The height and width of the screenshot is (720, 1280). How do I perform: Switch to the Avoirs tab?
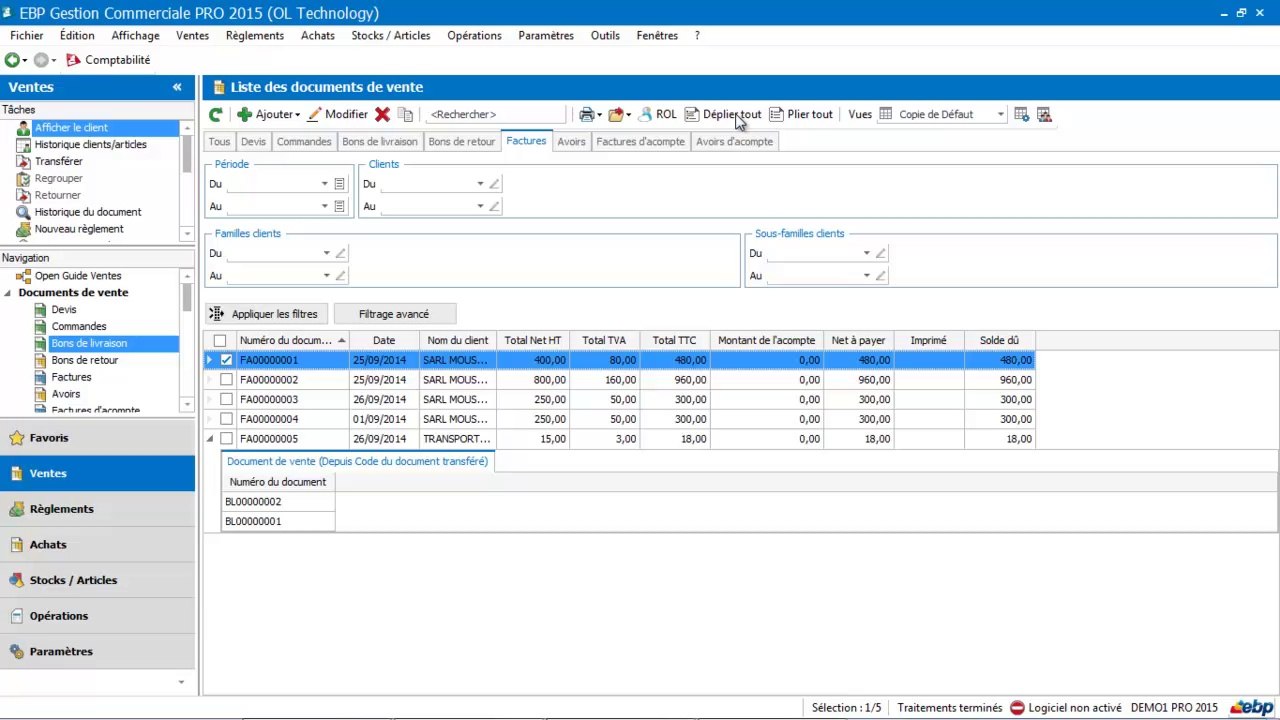[571, 142]
